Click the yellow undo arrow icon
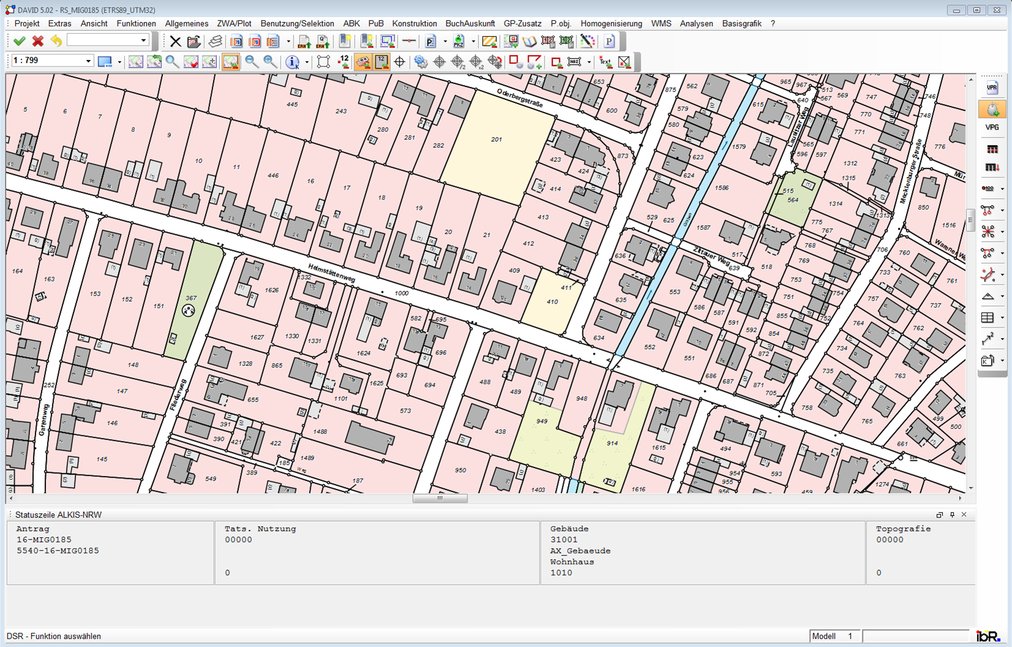 pyautogui.click(x=56, y=41)
